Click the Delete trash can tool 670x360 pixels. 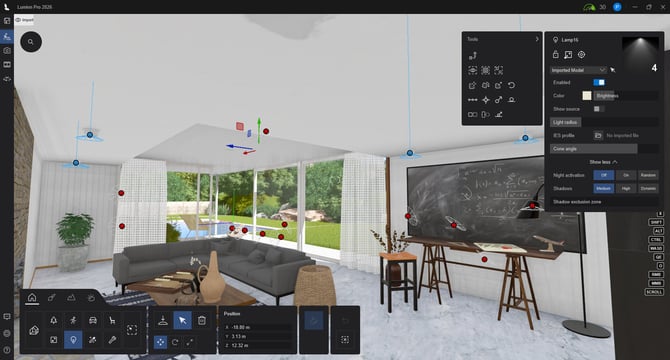click(202, 320)
